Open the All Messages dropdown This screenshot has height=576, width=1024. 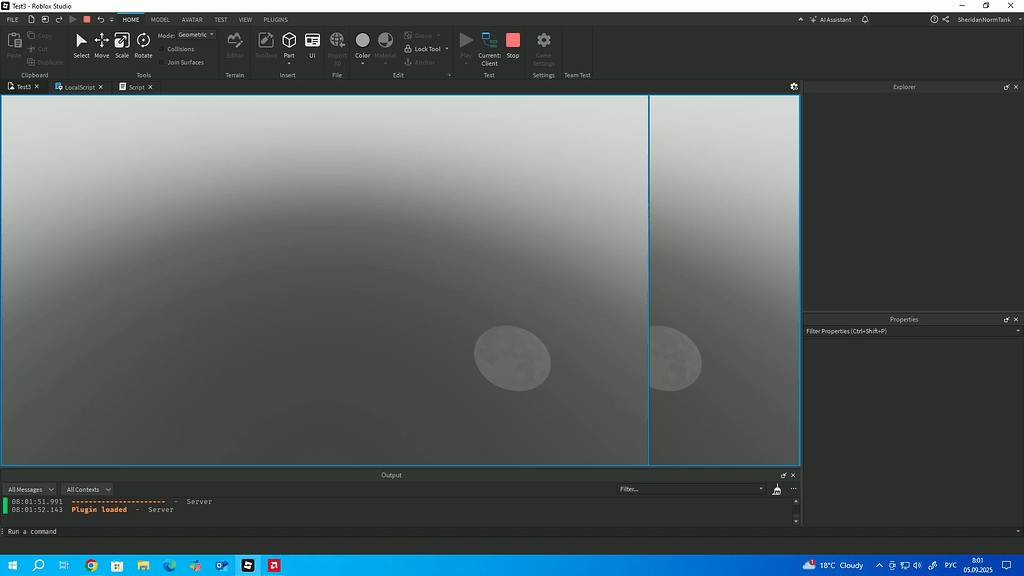tap(30, 489)
